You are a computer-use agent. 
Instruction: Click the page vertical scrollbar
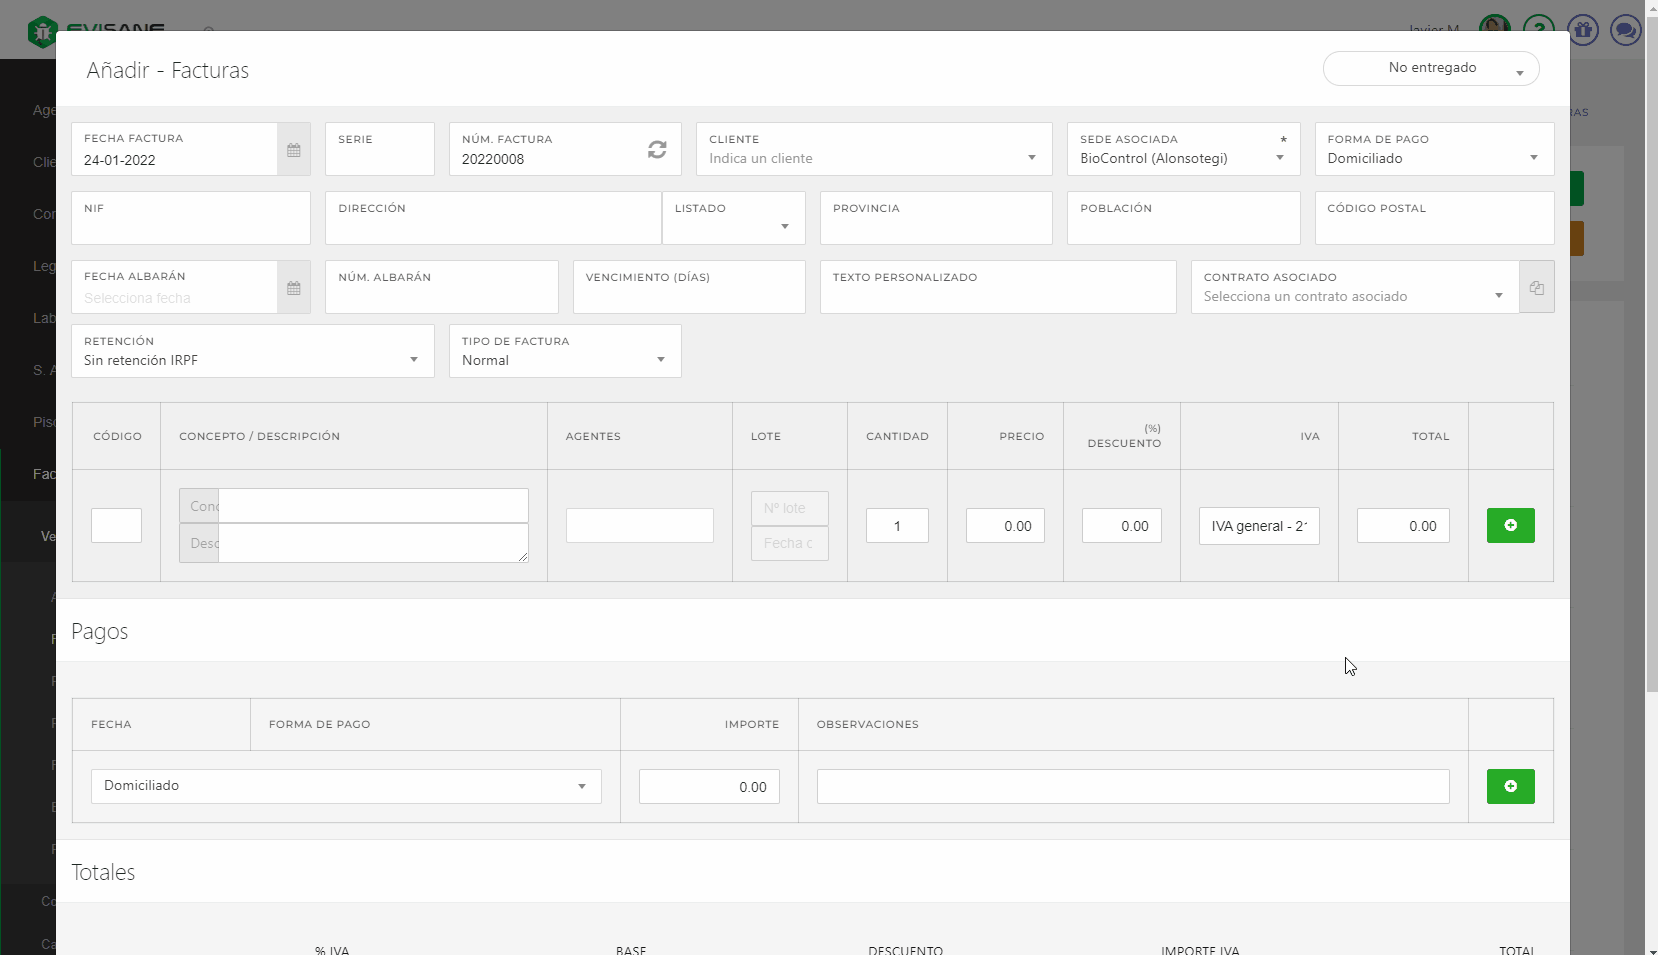(x=1651, y=400)
